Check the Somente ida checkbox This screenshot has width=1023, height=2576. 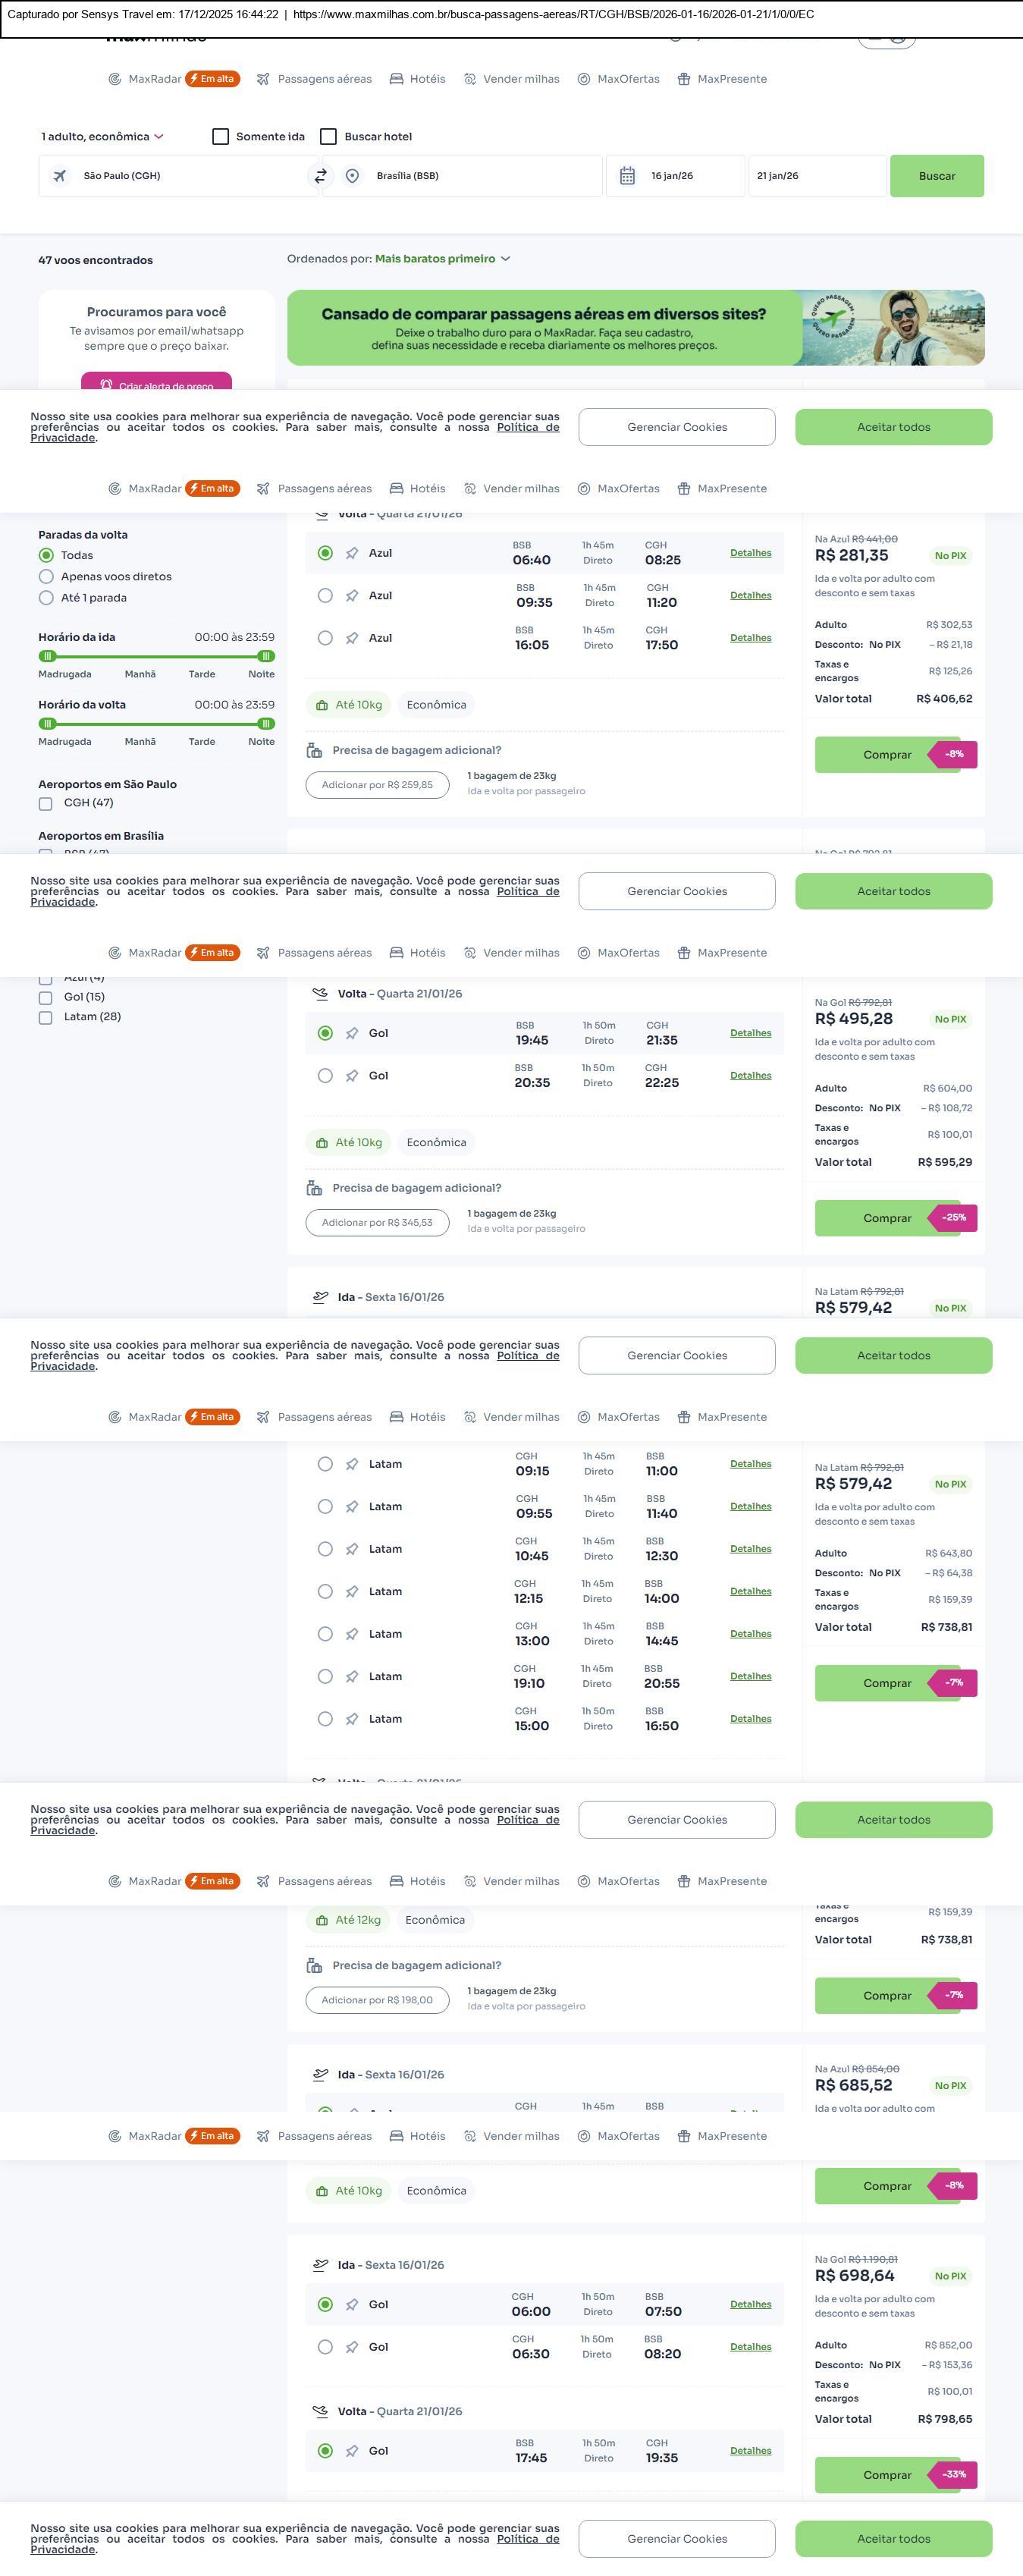point(221,137)
